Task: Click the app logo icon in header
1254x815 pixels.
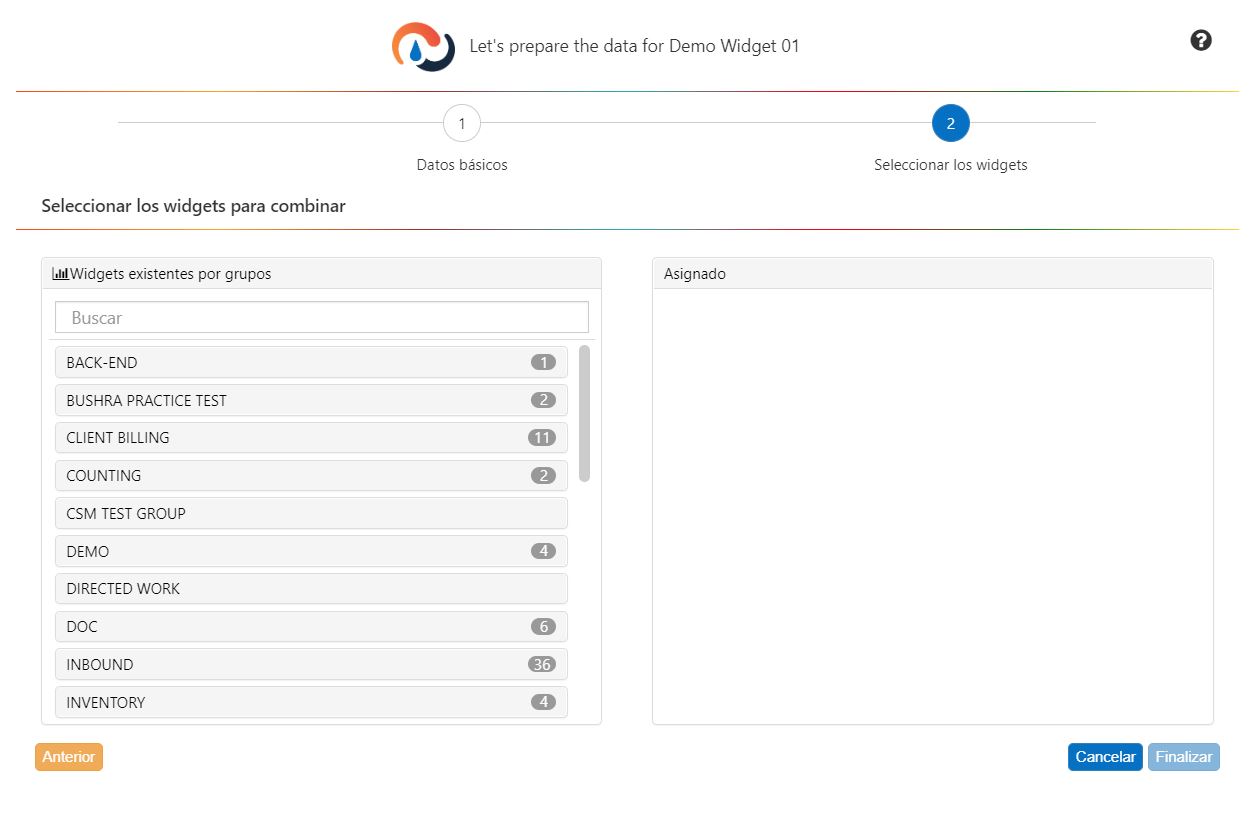Action: click(423, 47)
